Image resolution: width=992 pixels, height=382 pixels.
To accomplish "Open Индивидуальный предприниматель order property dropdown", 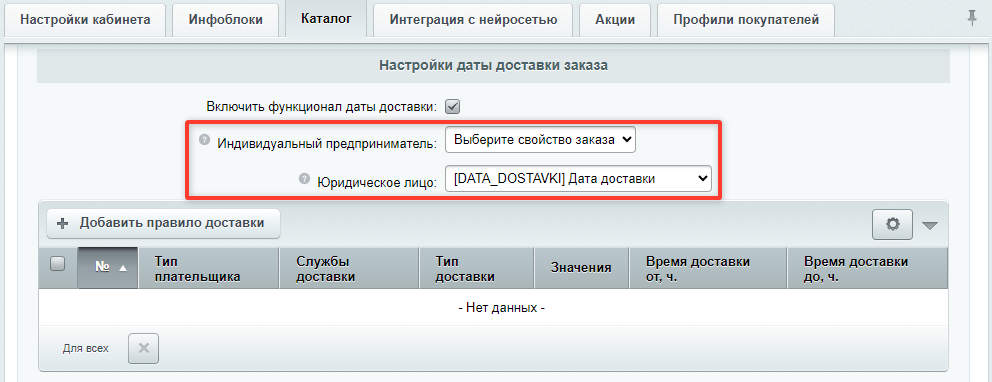I will (540, 140).
